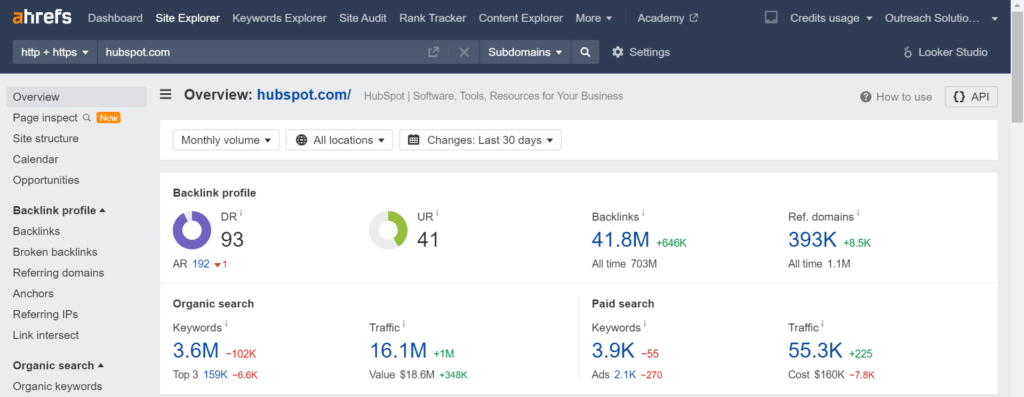1024x397 pixels.
Task: Clear the search field with X icon
Action: click(x=464, y=52)
